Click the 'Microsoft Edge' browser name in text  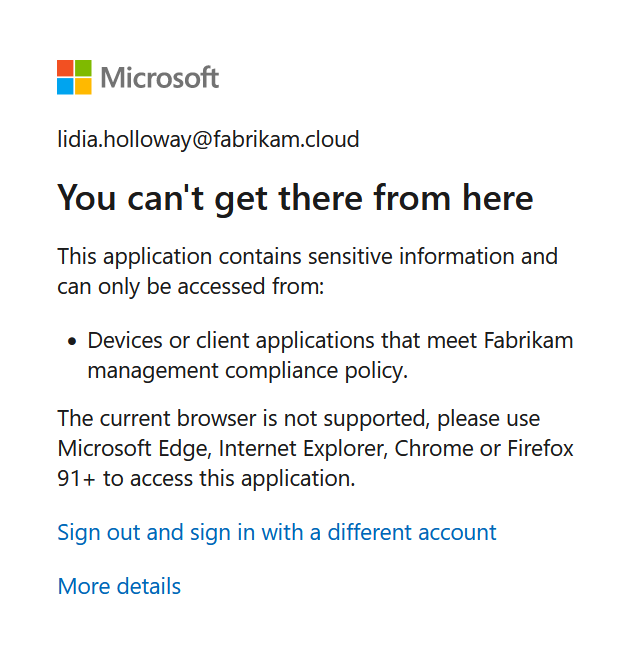[x=132, y=448]
